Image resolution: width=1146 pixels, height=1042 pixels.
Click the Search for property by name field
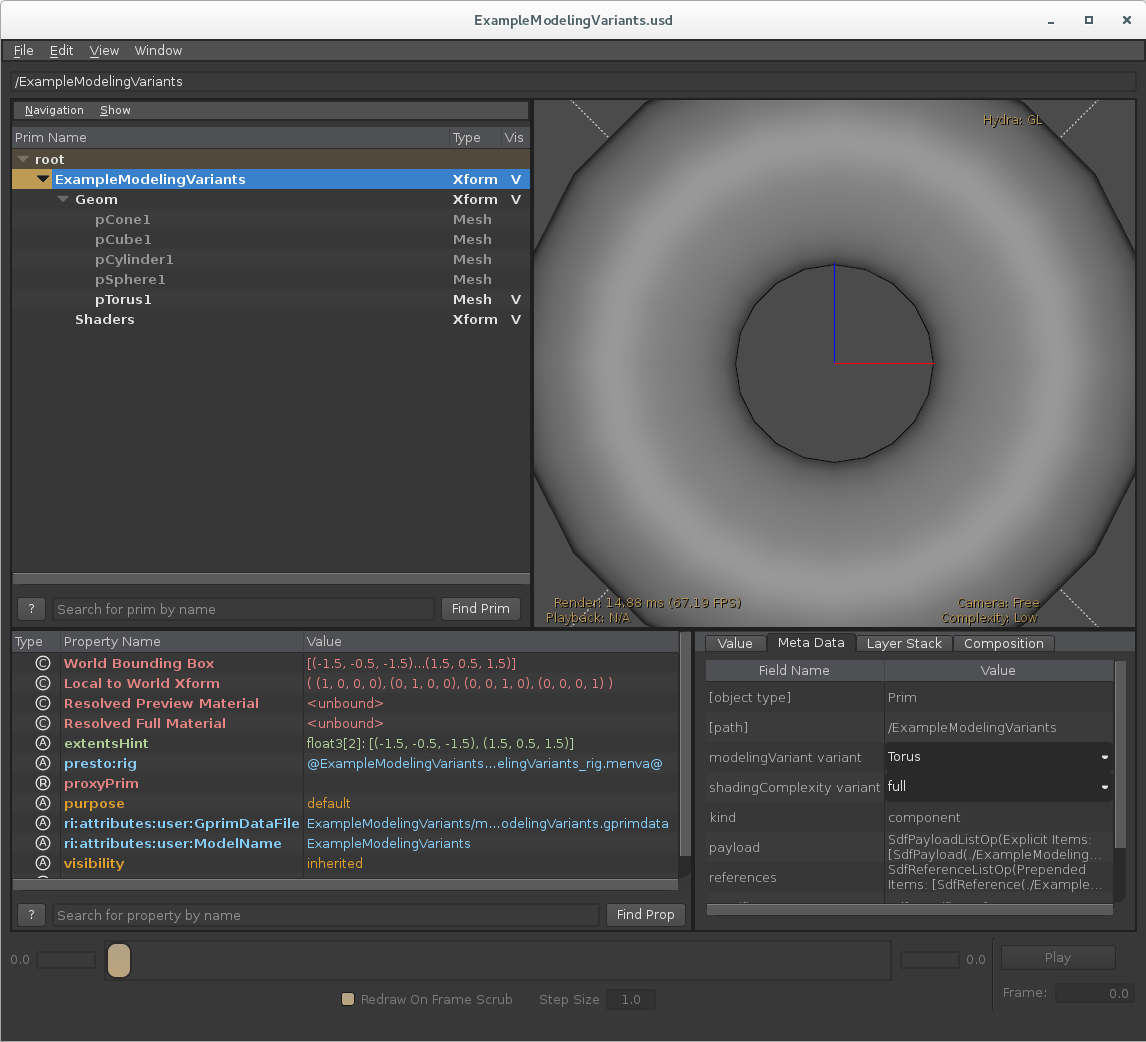[326, 915]
